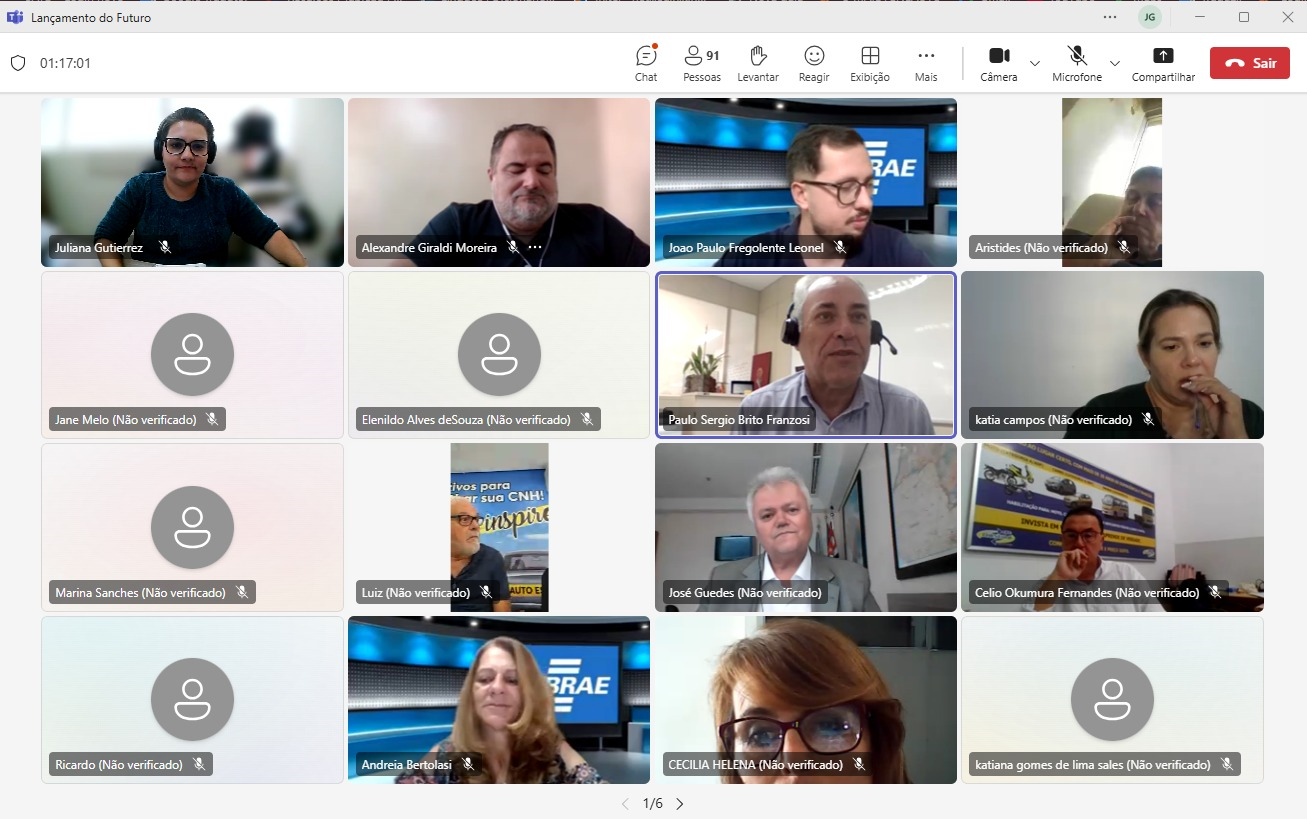The height and width of the screenshot is (819, 1307).
Task: Open title bar three-dots settings menu
Action: coord(1110,17)
